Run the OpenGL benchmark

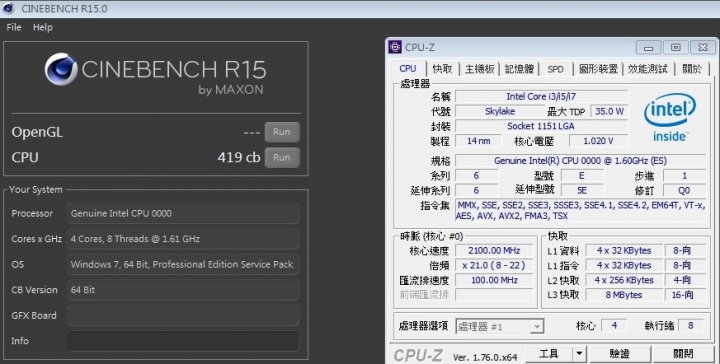coord(282,132)
